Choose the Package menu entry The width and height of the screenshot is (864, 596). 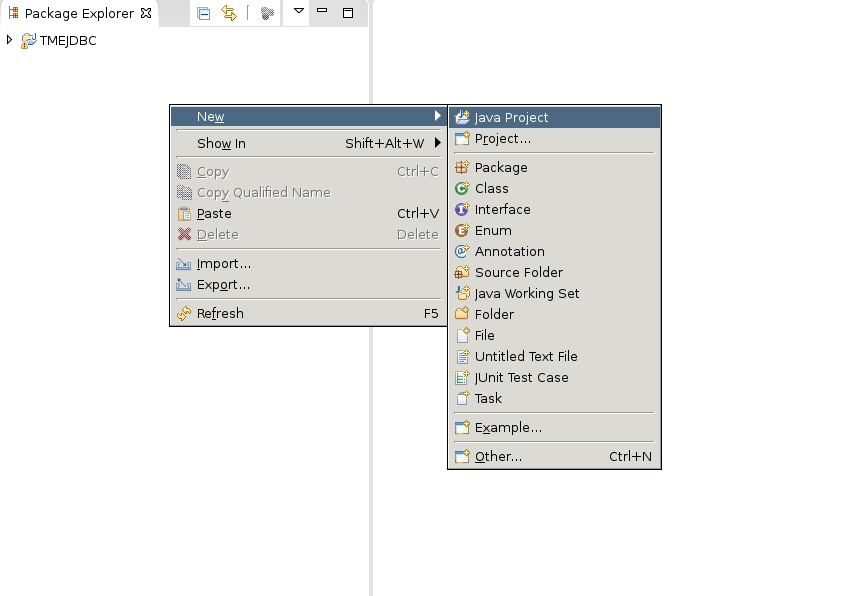click(554, 167)
